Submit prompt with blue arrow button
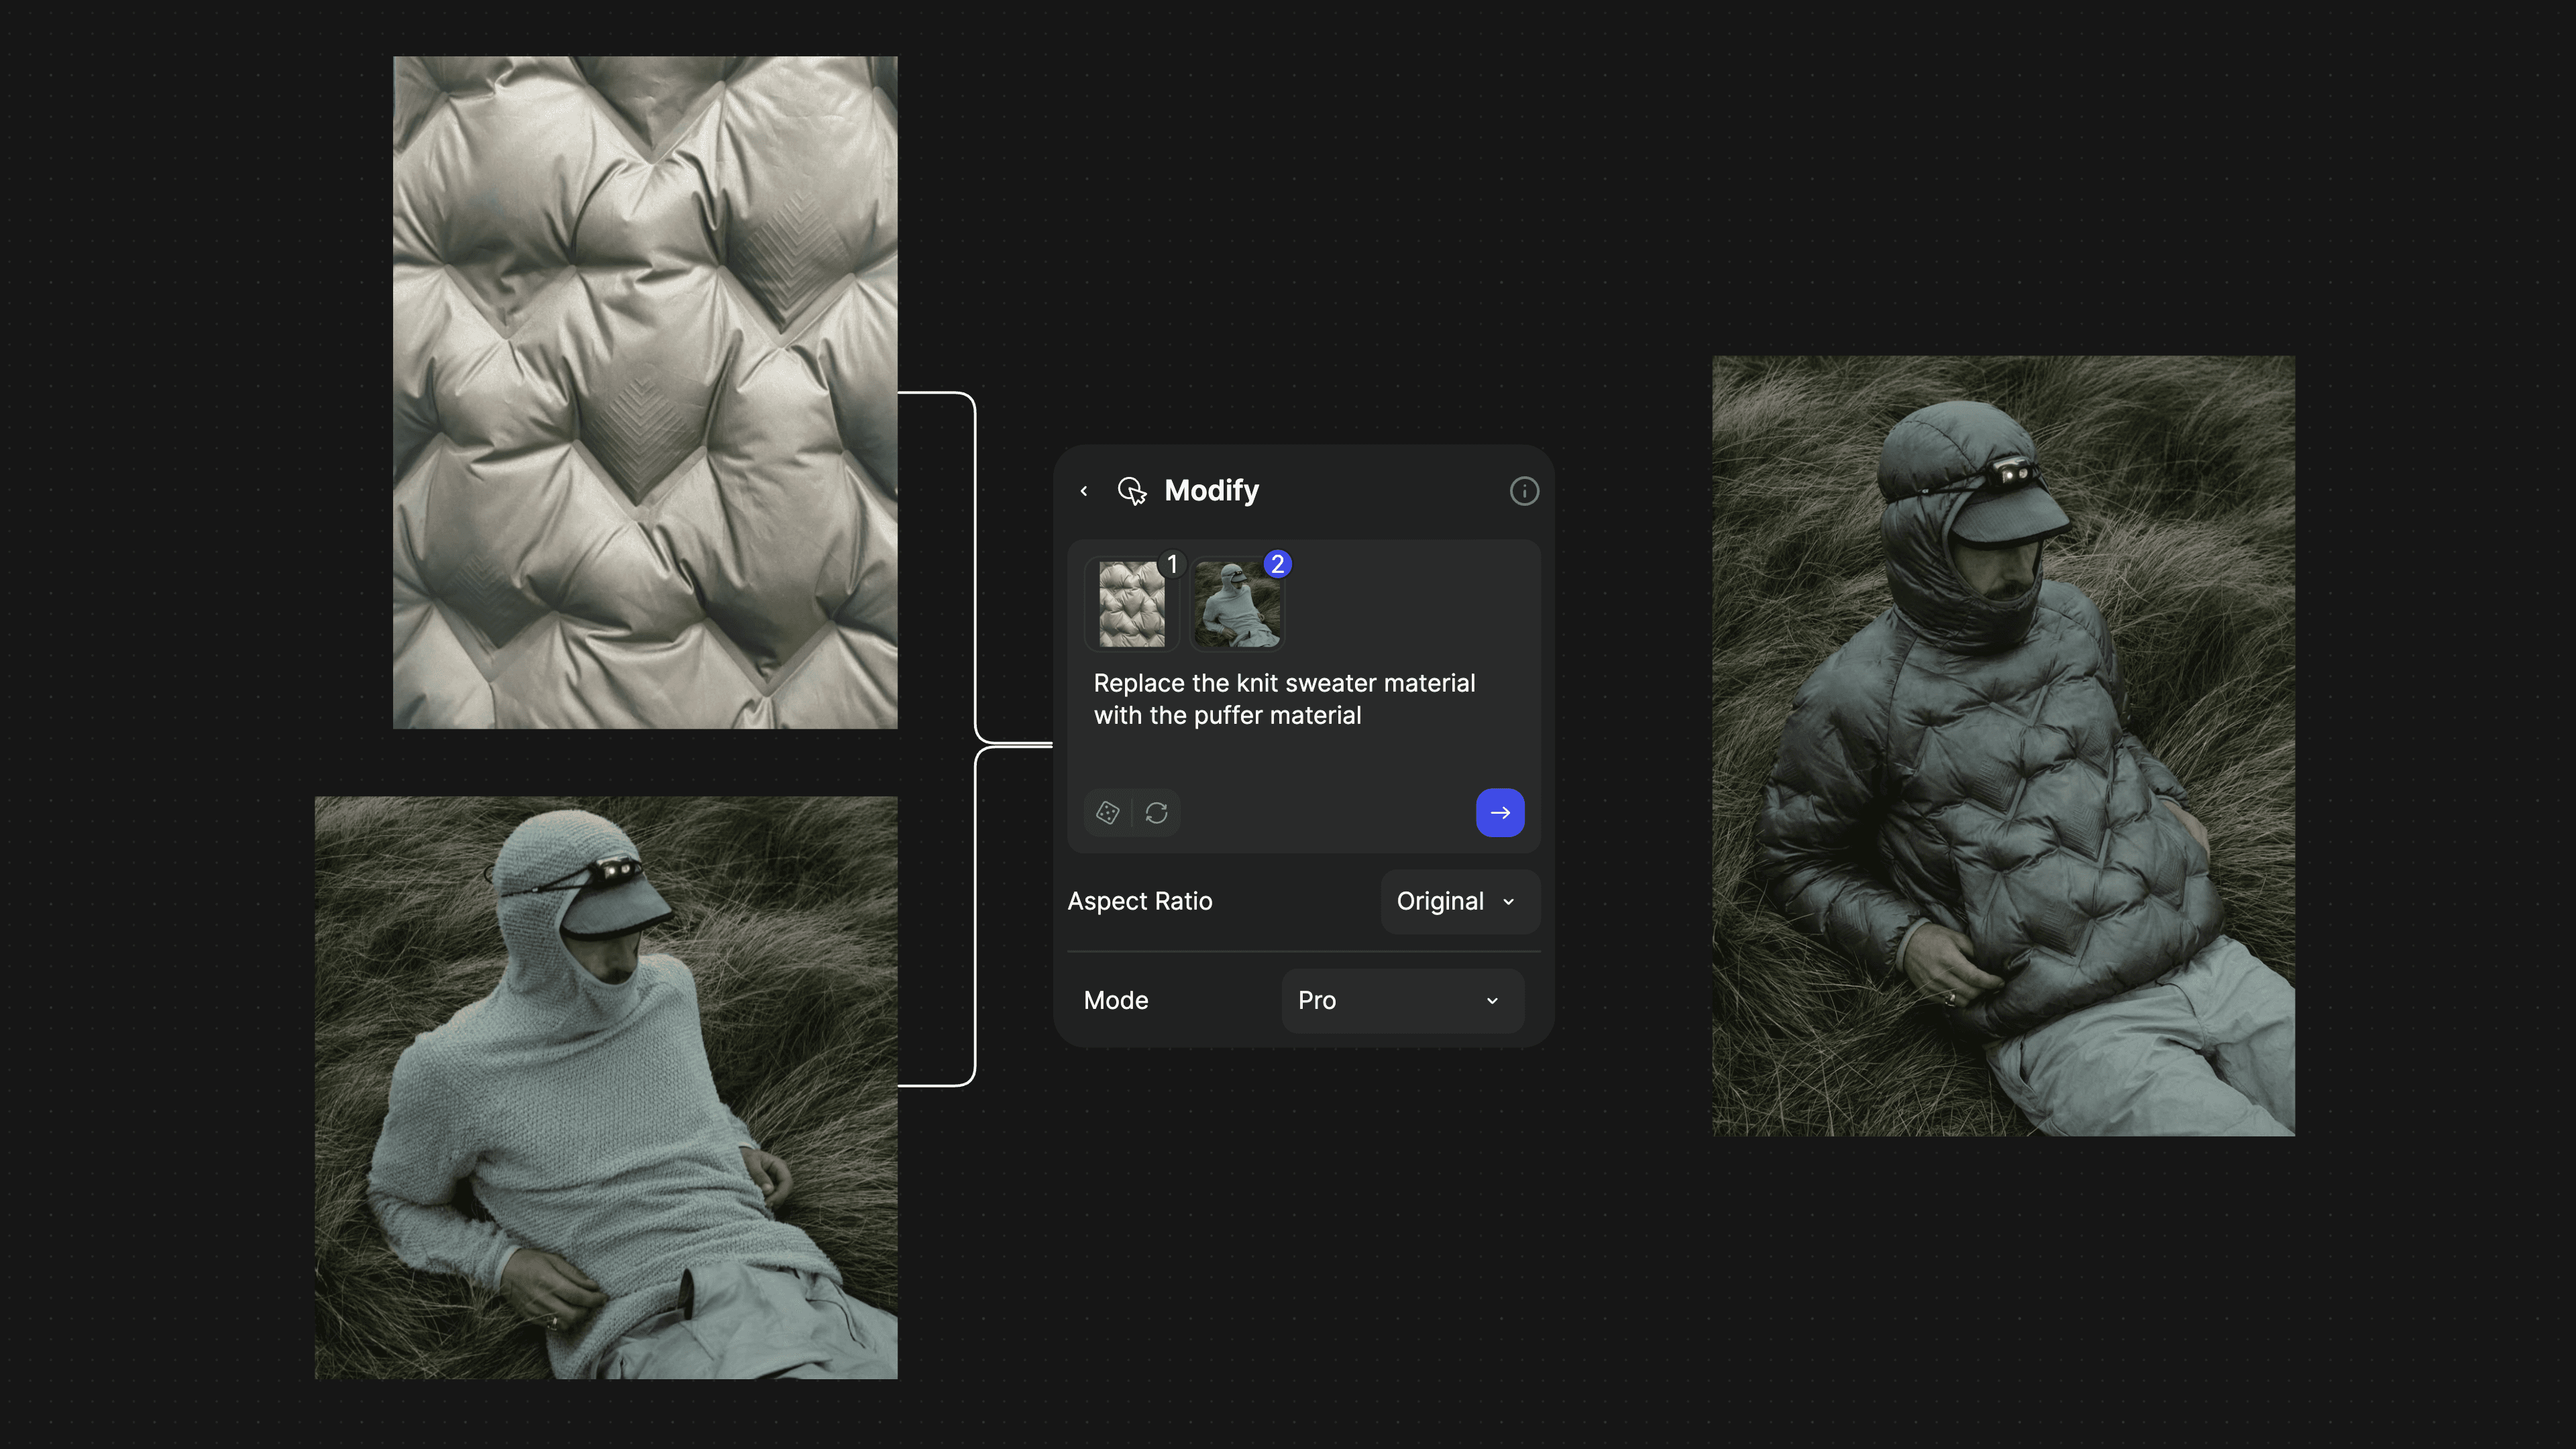Screen dimensions: 2576x1449 (1500, 813)
